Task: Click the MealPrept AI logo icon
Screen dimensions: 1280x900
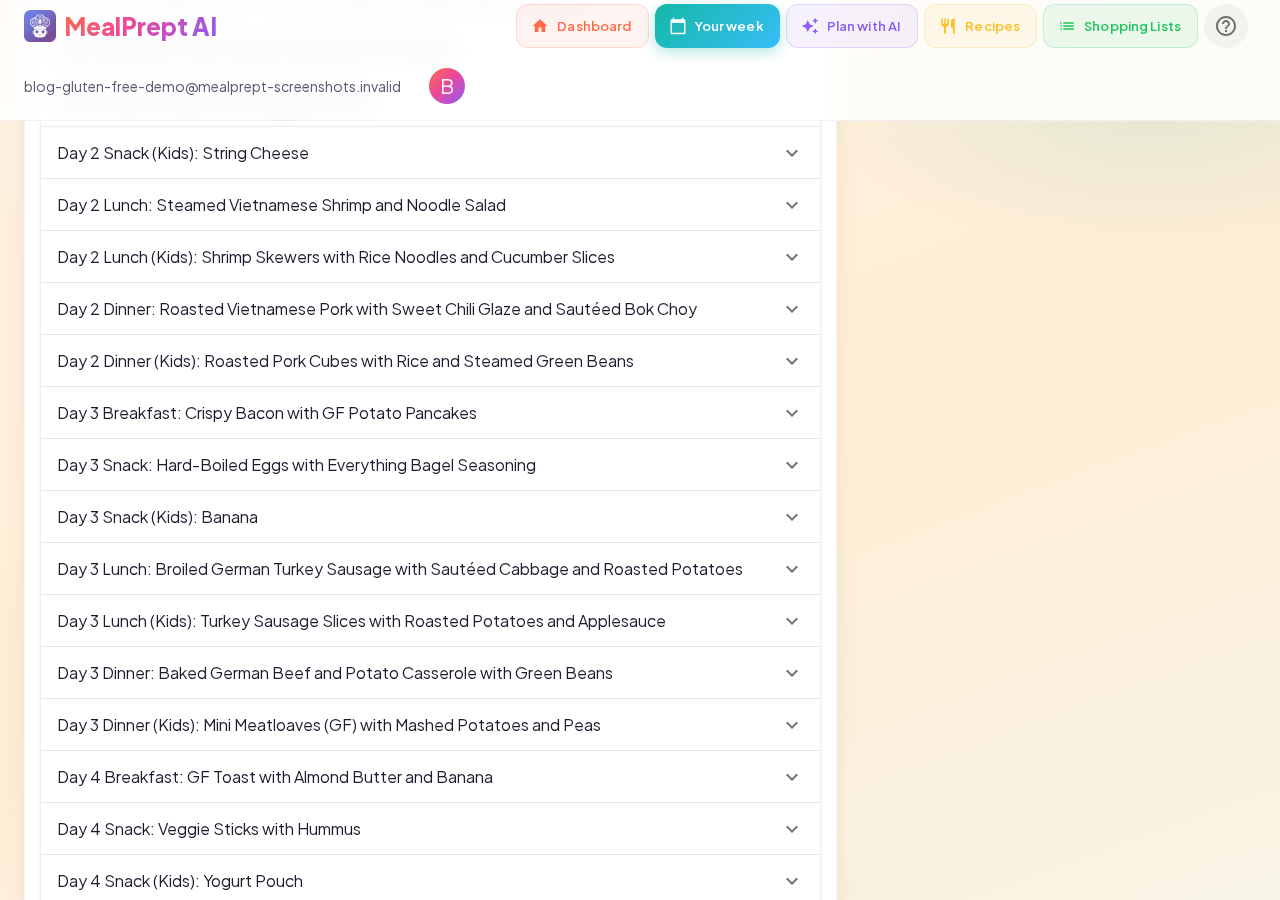Action: click(x=40, y=26)
